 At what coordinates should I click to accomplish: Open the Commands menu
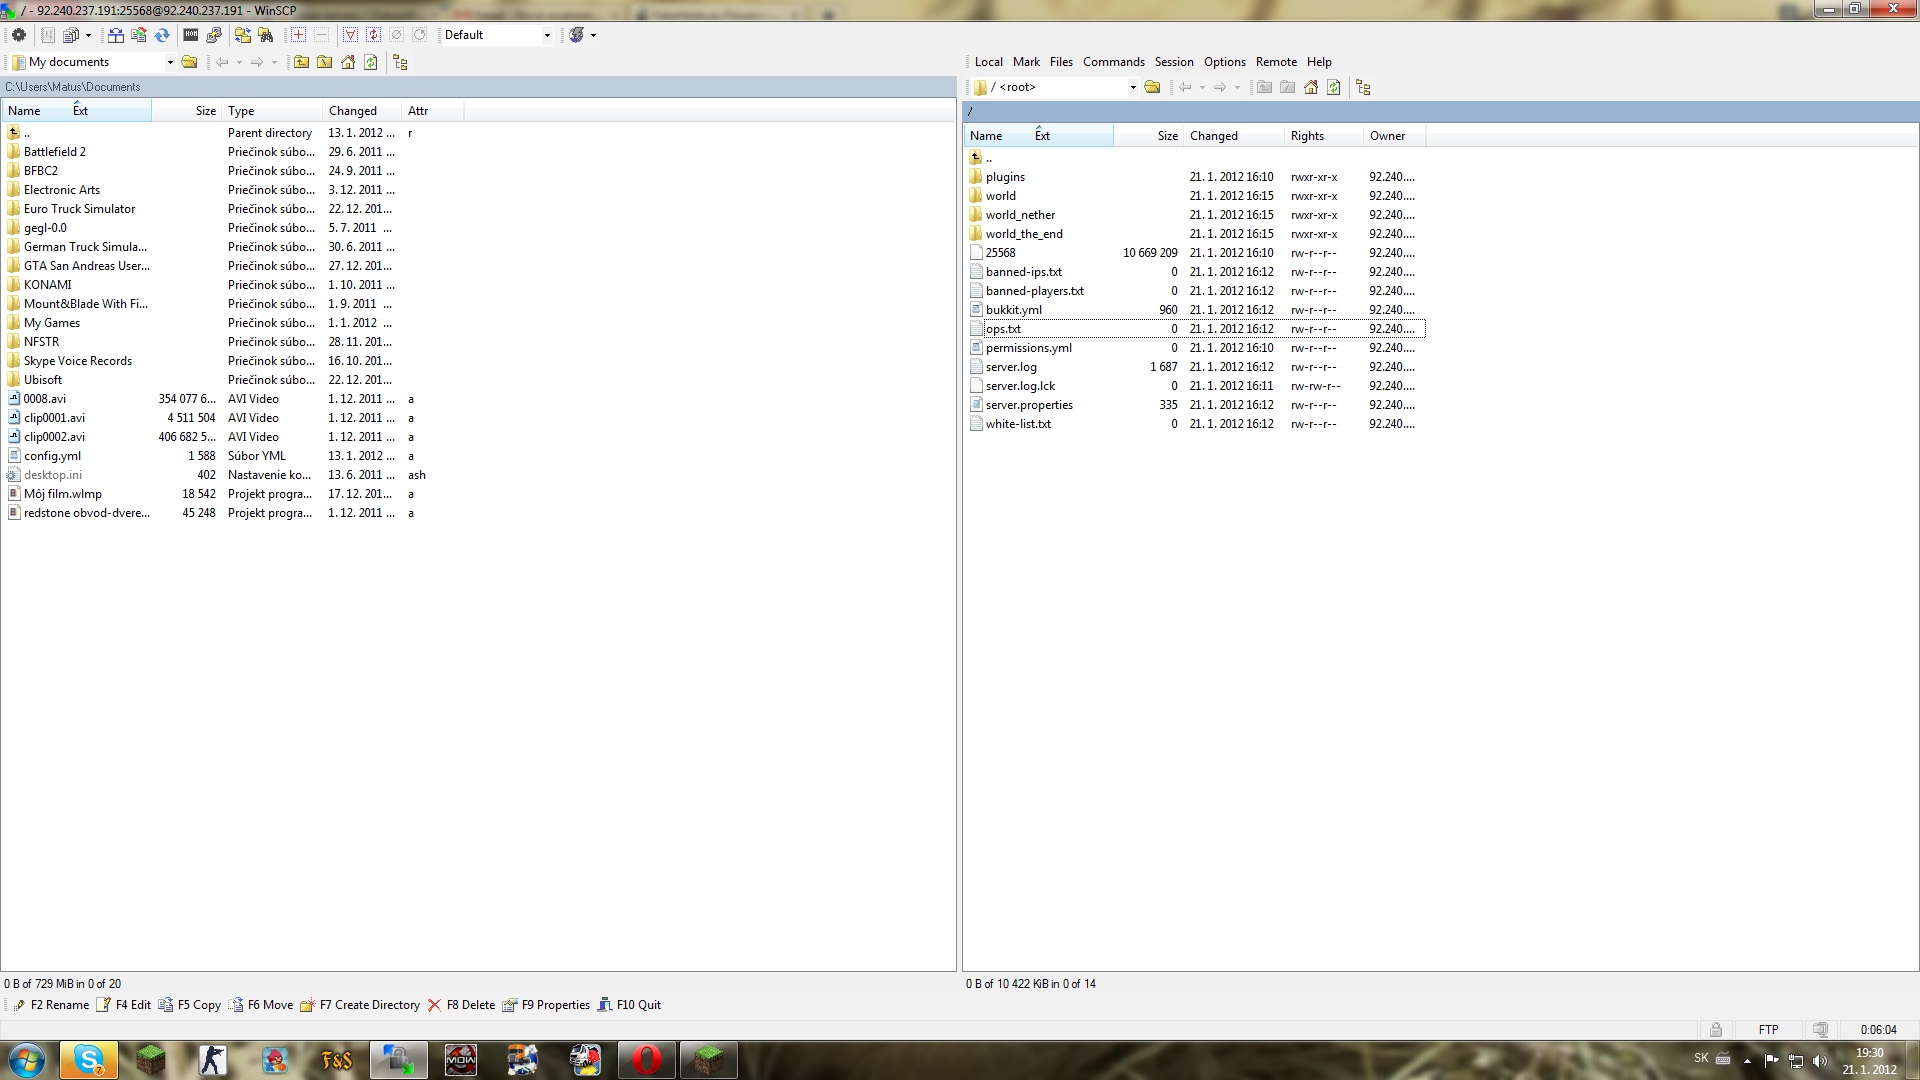(1113, 62)
